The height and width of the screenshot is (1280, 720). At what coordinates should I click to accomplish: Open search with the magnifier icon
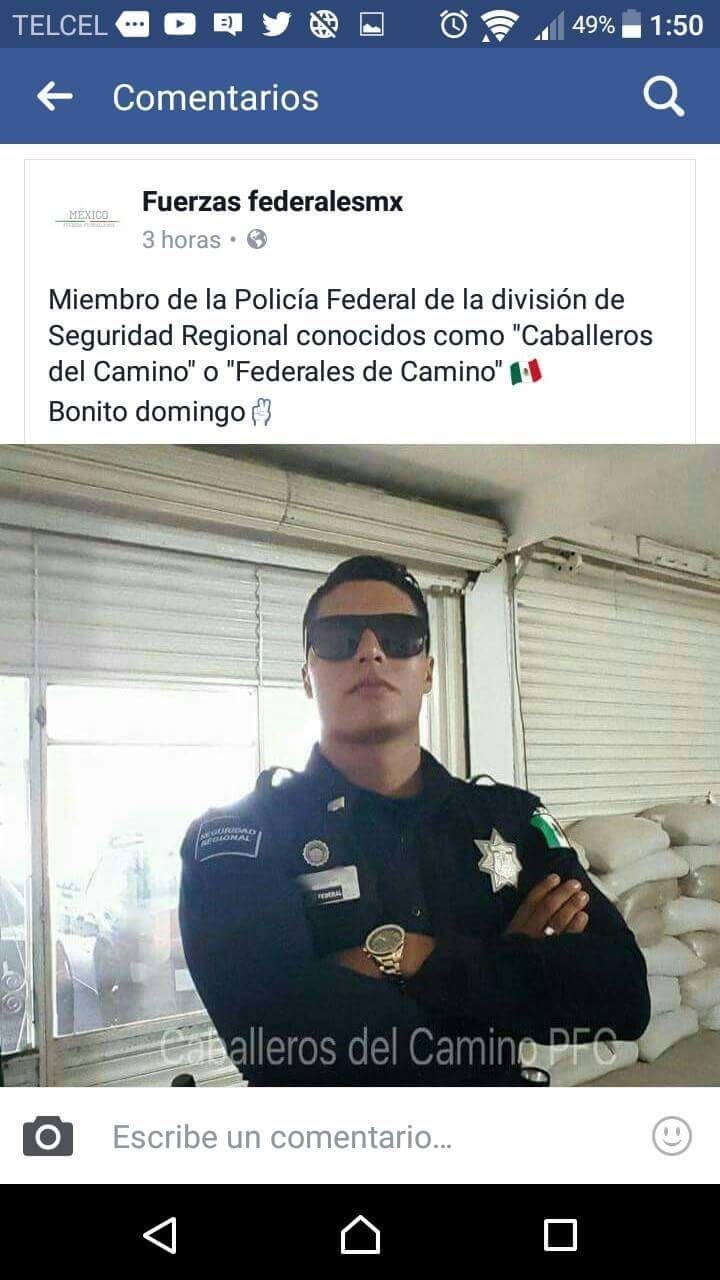pos(663,97)
